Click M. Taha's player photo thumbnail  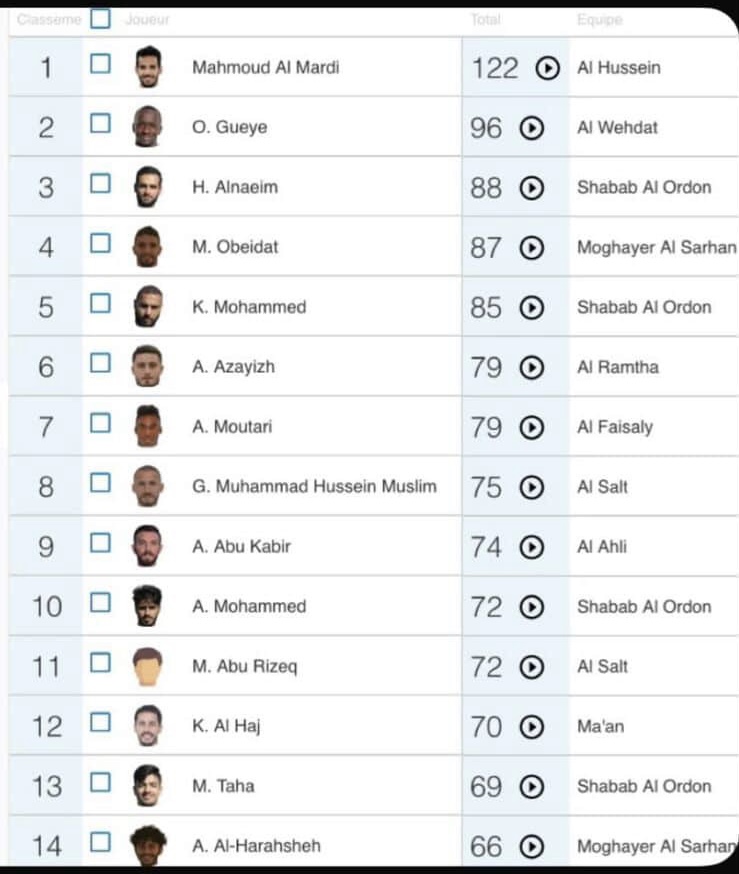coord(148,785)
